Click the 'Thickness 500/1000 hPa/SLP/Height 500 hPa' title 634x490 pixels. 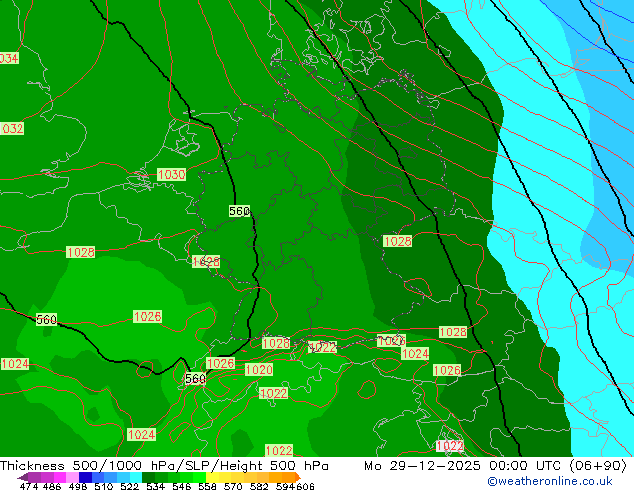[x=164, y=466]
